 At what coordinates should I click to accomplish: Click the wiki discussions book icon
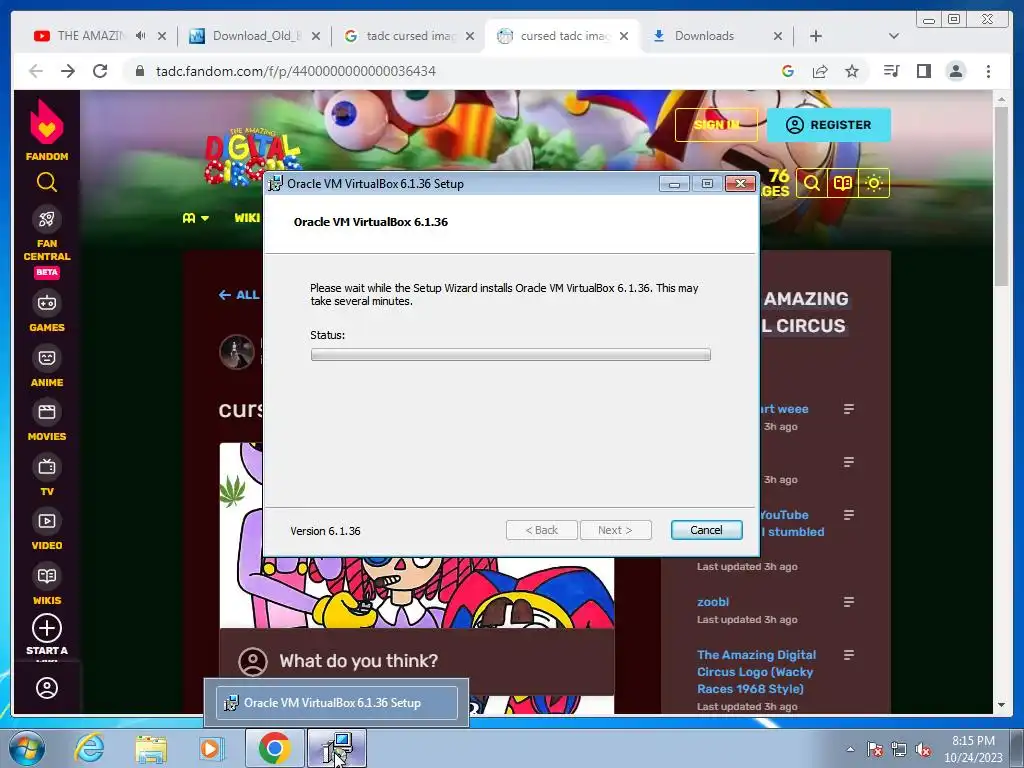842,183
